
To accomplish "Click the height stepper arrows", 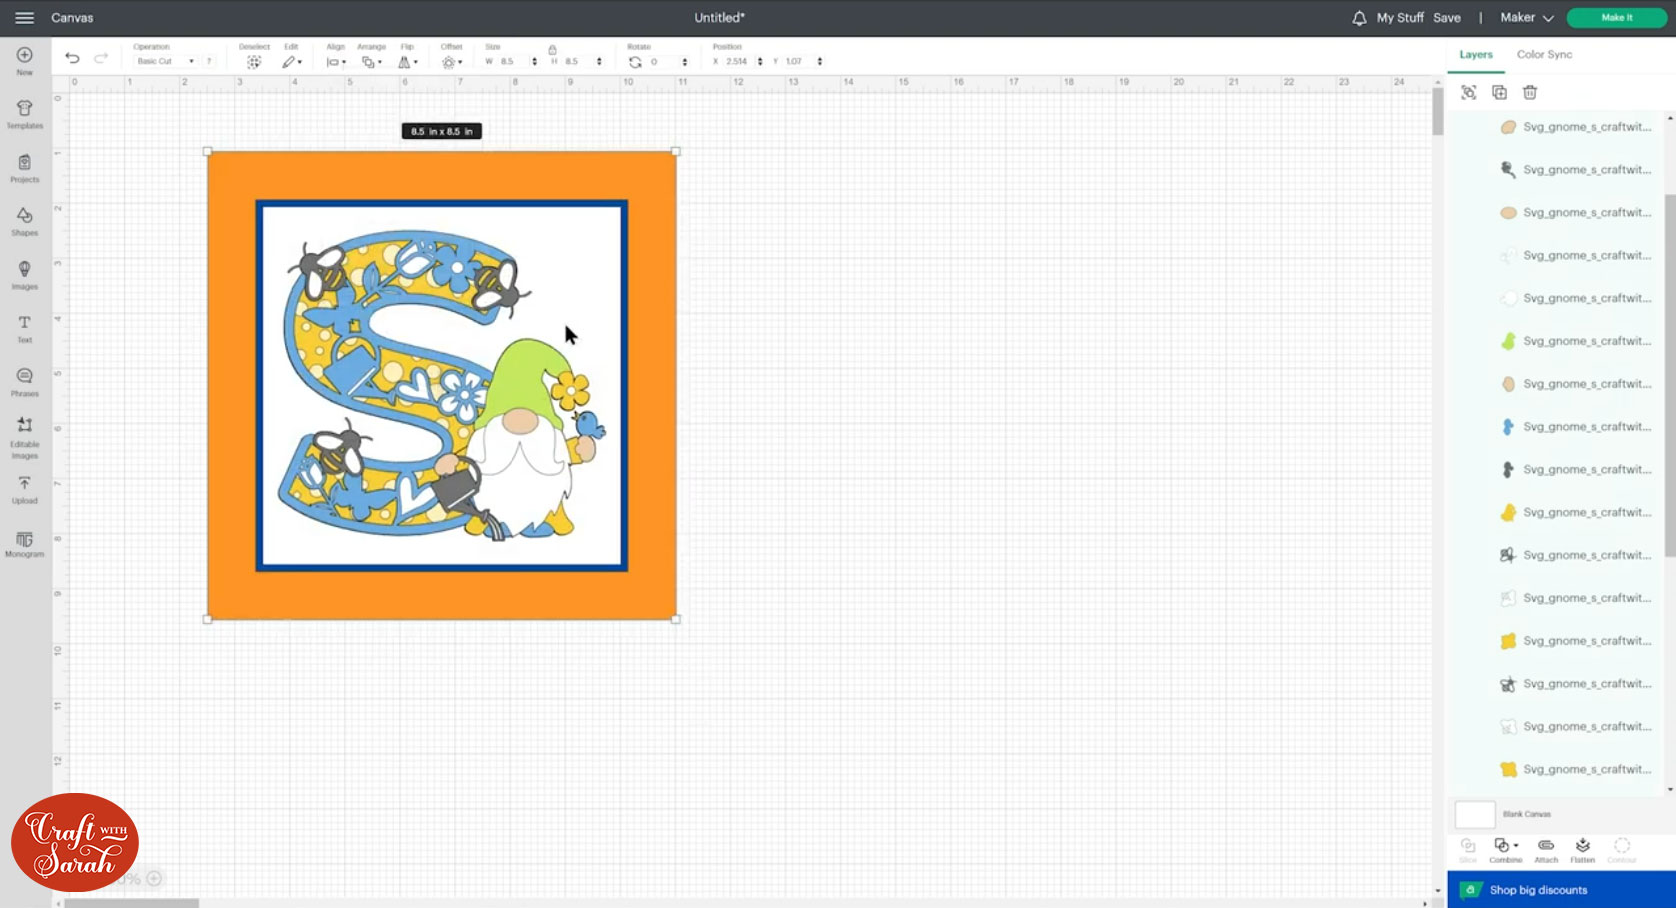I will 599,62.
